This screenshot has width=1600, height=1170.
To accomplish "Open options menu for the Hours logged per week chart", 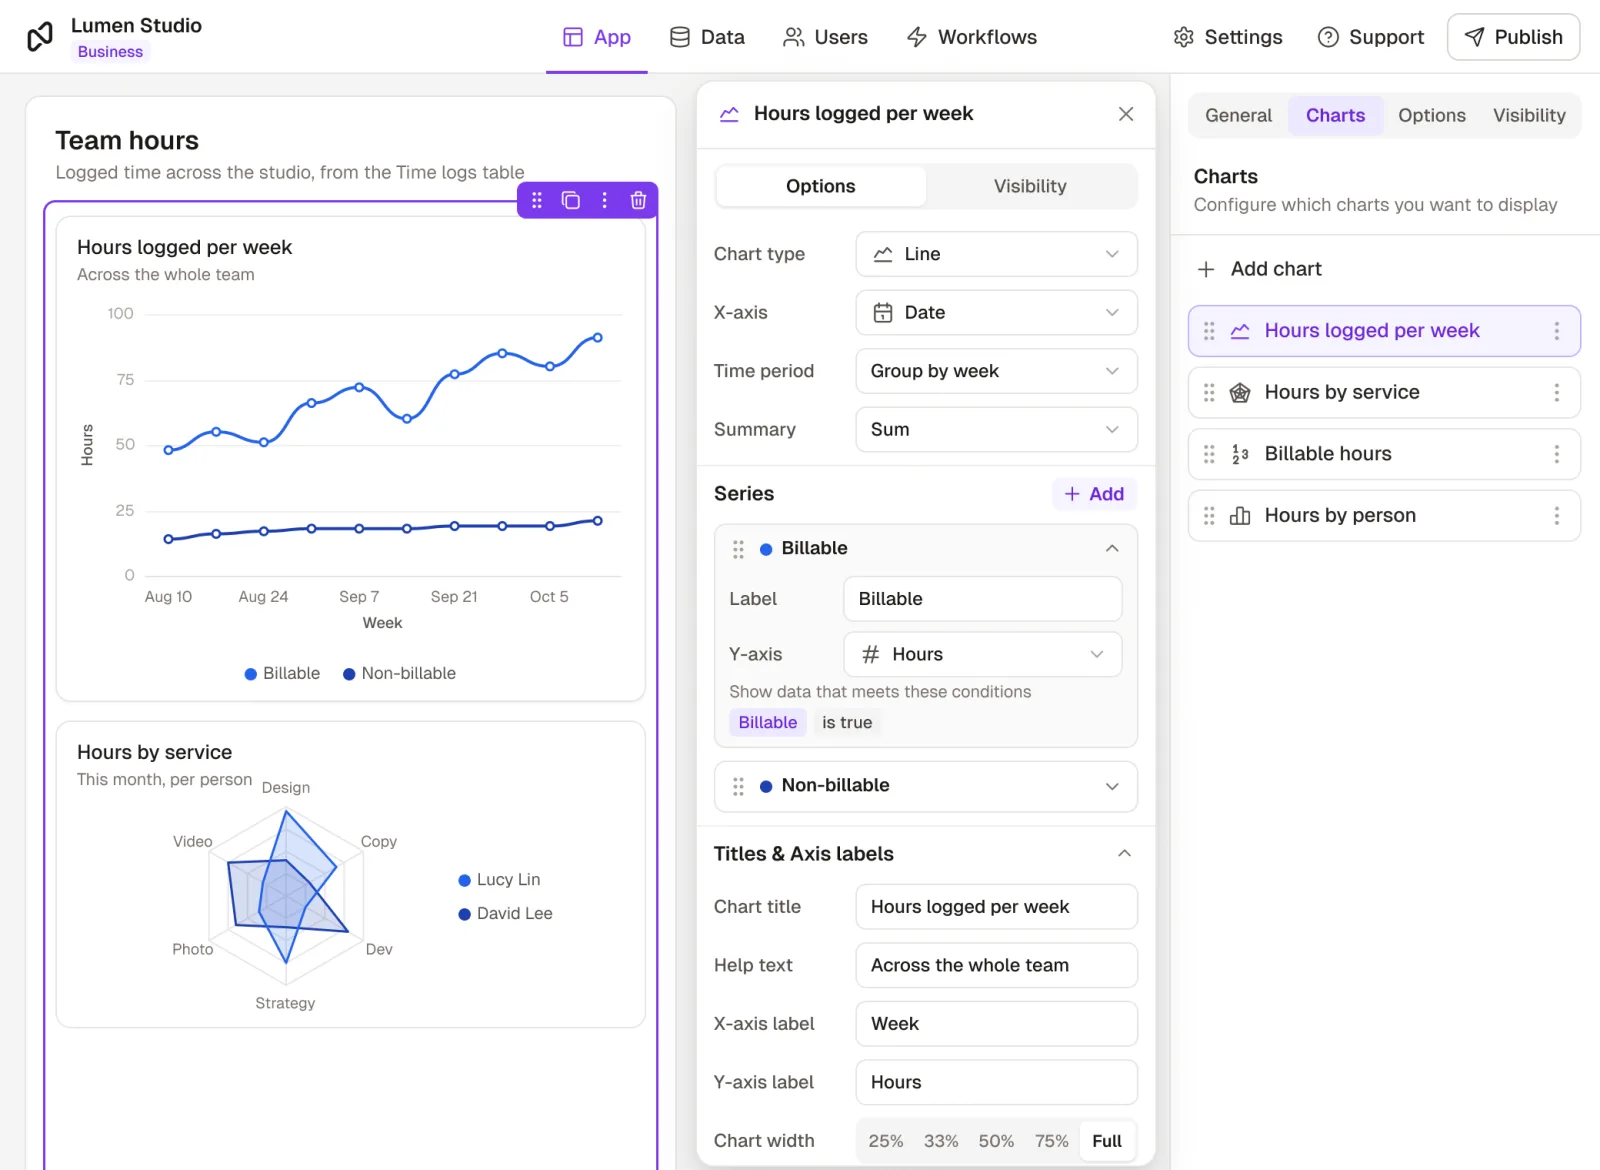I will click(1556, 331).
